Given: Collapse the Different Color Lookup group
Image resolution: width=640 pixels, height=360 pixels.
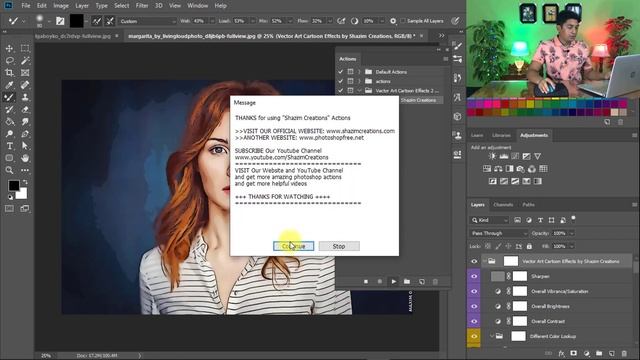Looking at the screenshot, I should [x=492, y=336].
